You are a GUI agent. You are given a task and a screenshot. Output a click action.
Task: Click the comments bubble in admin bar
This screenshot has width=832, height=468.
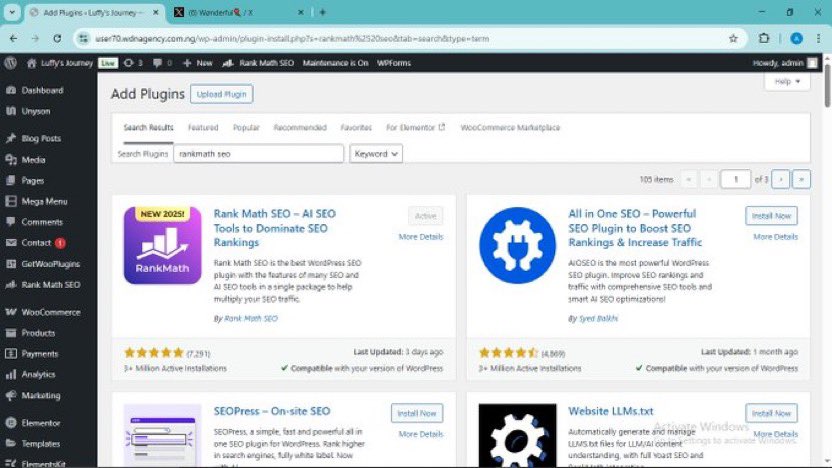point(157,63)
